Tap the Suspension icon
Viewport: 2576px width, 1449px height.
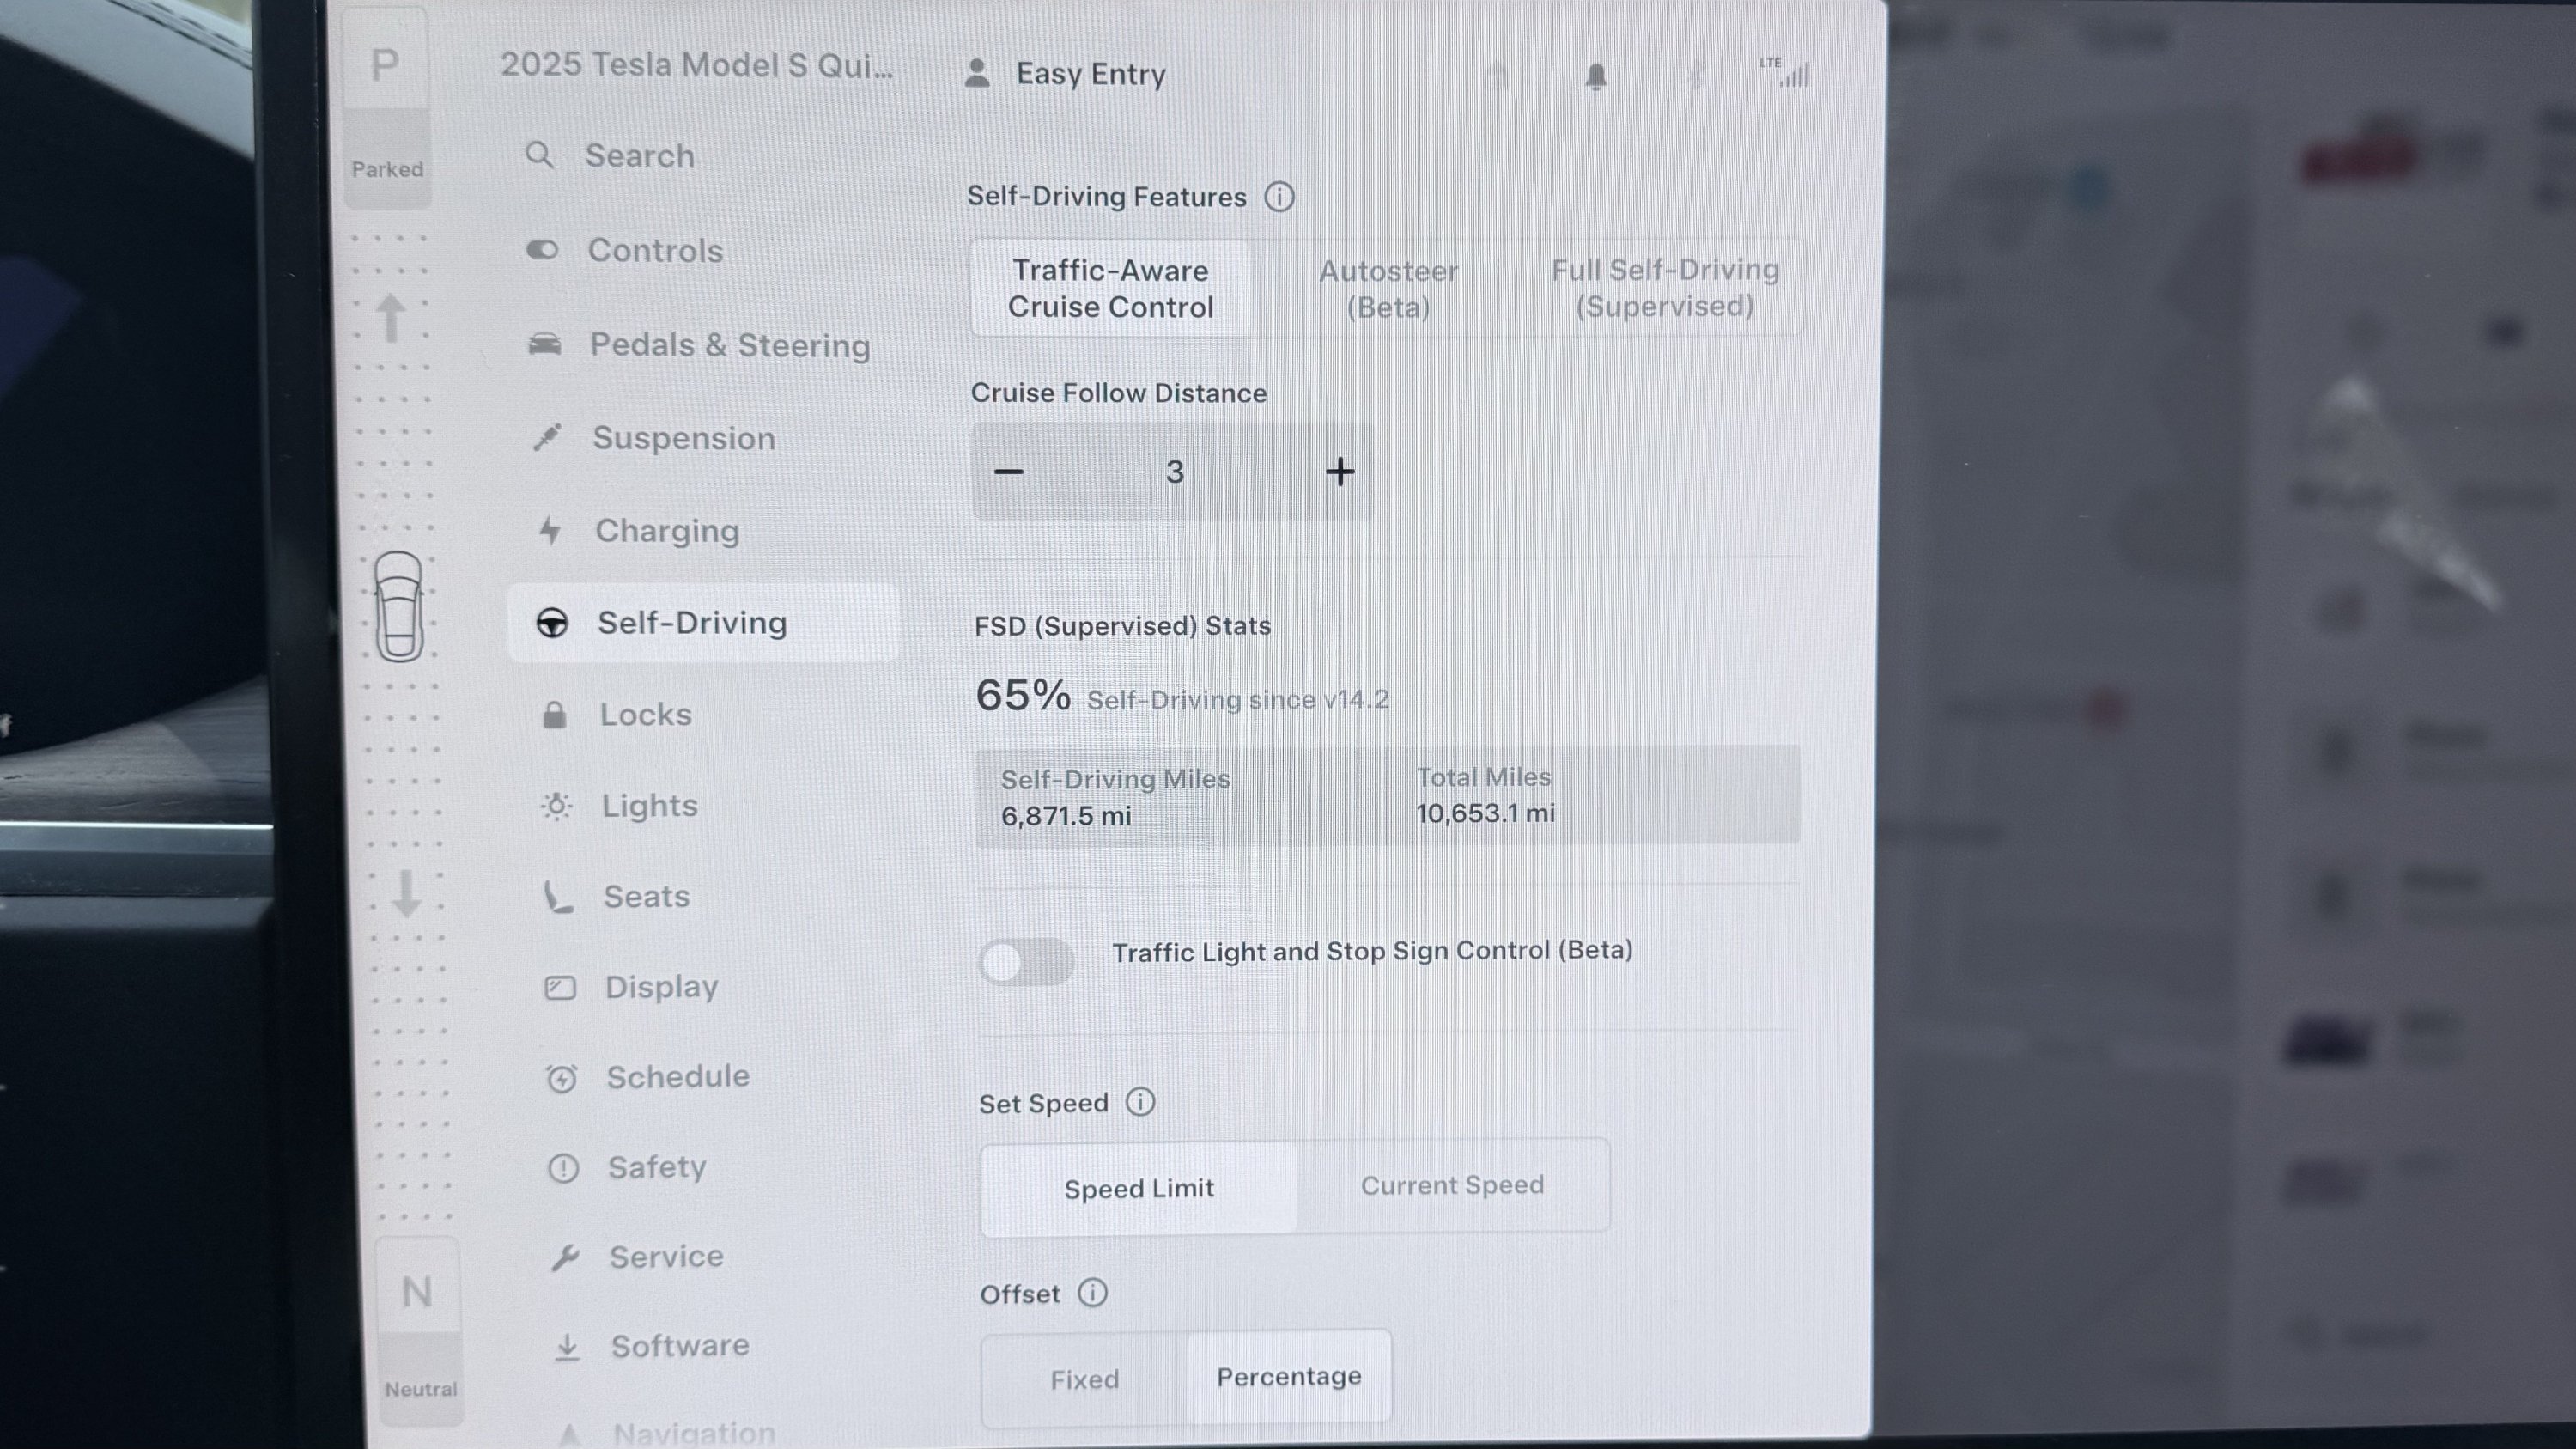[547, 437]
